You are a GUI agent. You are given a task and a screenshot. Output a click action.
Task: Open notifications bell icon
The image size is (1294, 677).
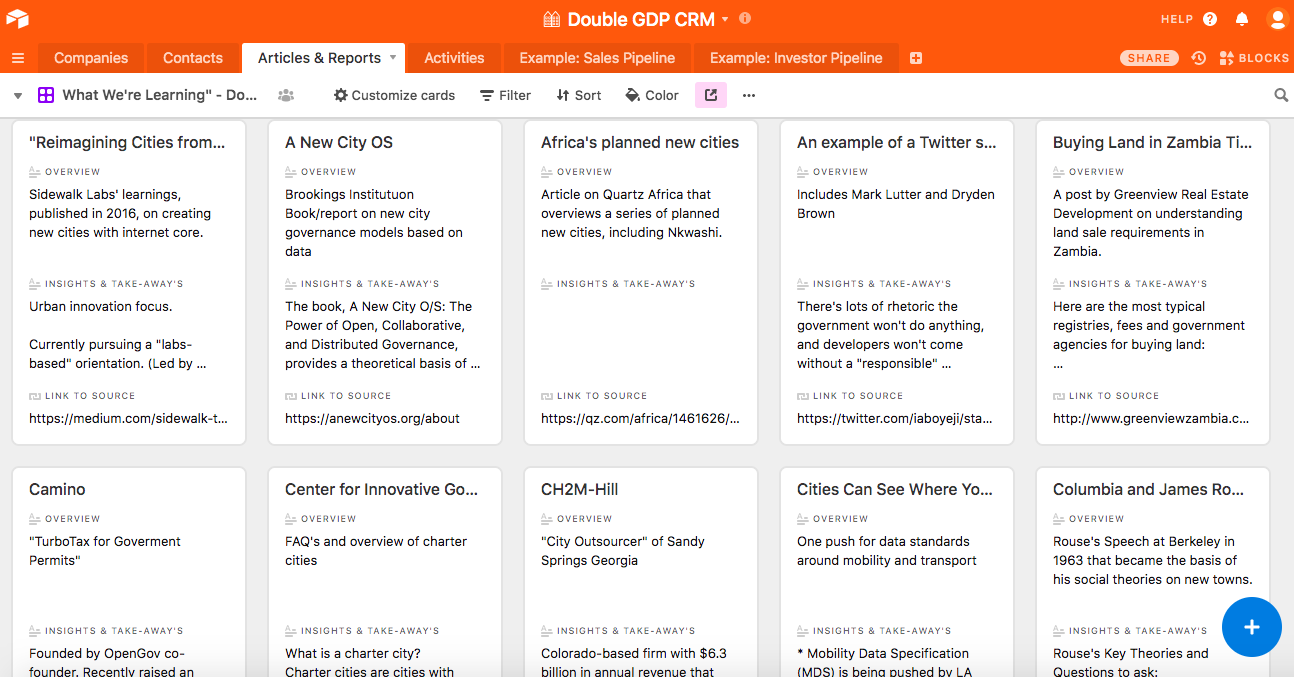tap(1242, 19)
